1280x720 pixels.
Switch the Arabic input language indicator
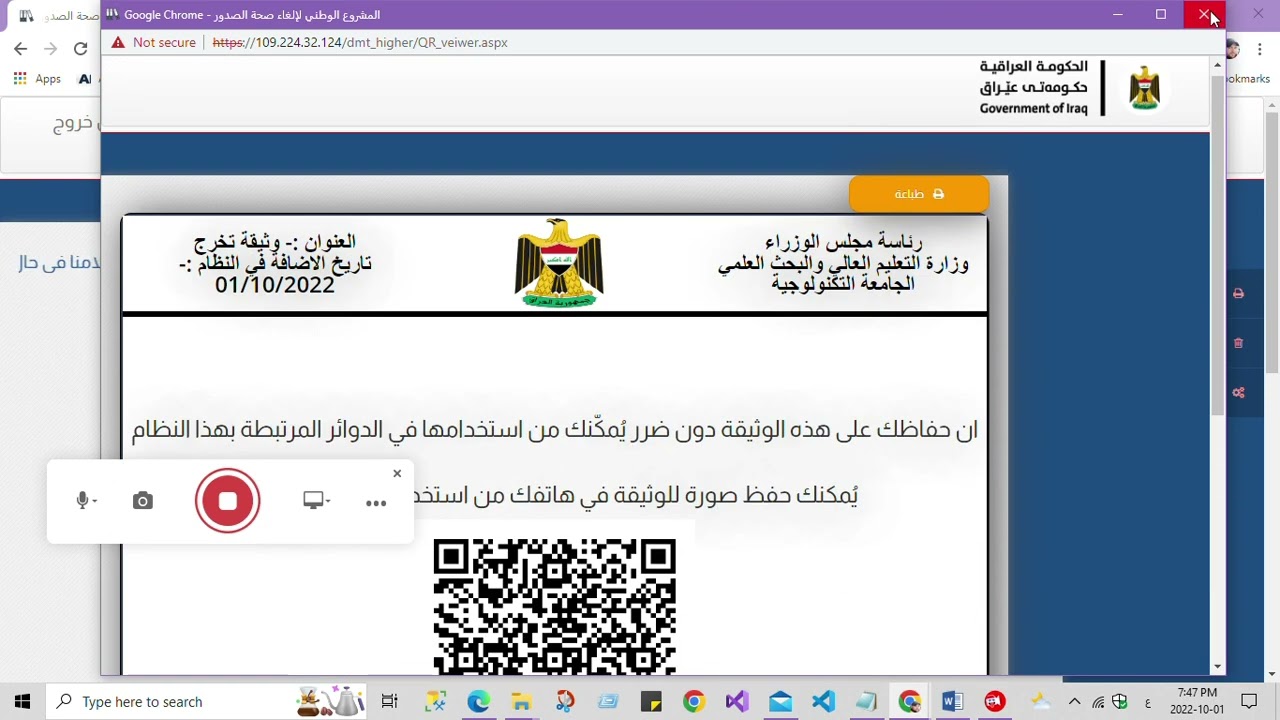pyautogui.click(x=1147, y=701)
